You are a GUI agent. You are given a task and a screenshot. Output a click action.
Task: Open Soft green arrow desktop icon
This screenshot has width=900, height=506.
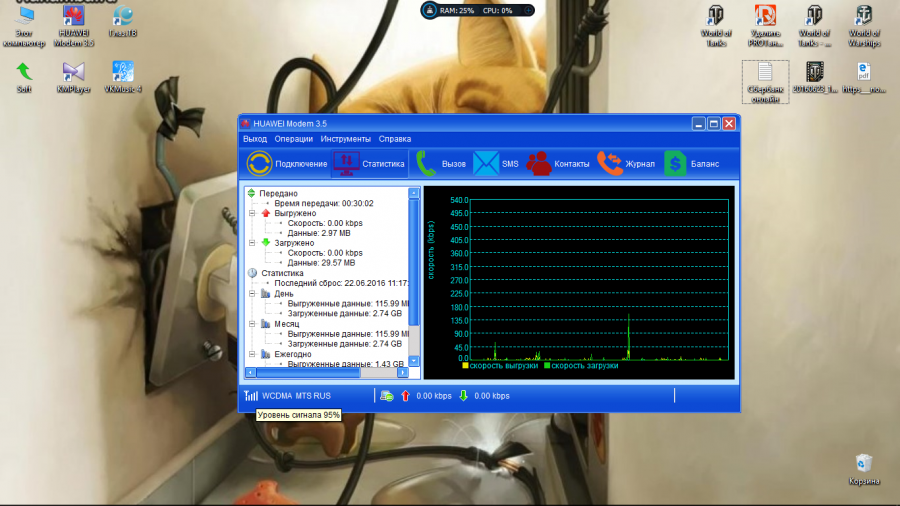coord(24,77)
